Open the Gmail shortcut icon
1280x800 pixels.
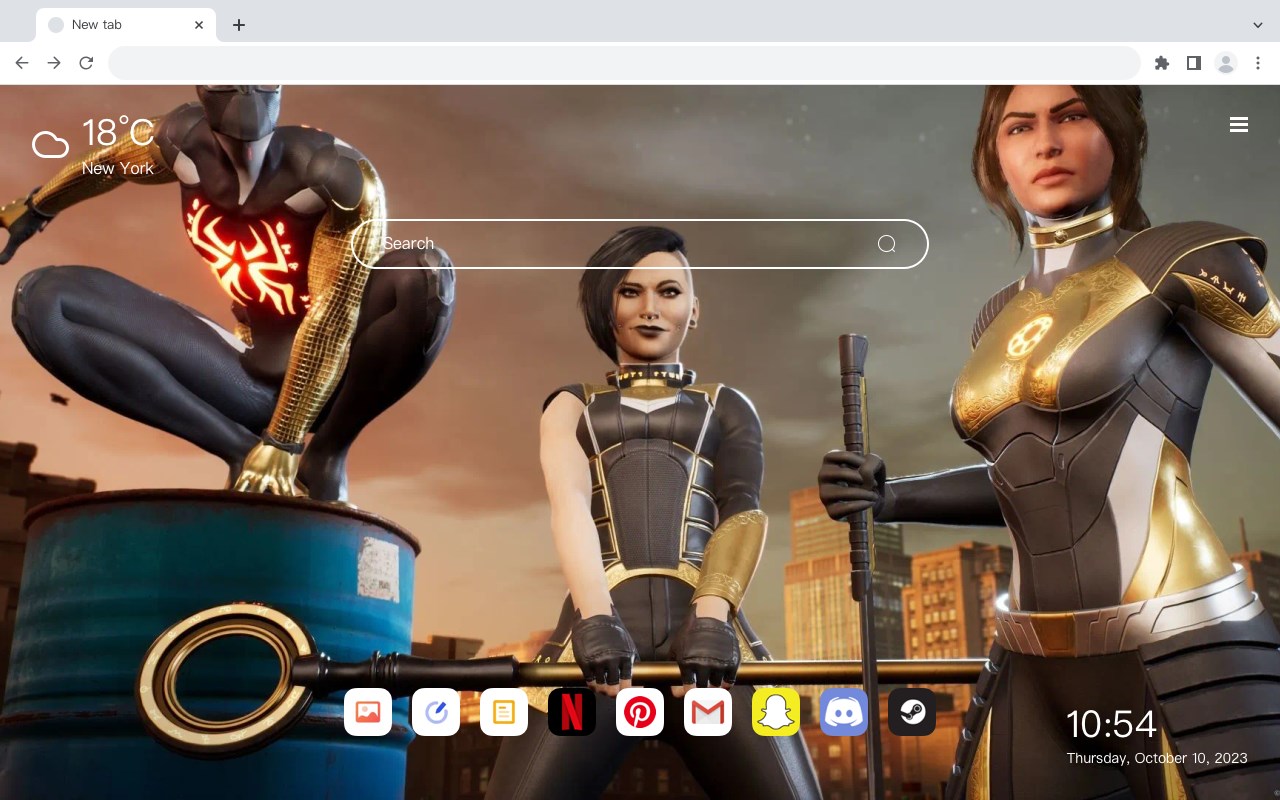[708, 712]
